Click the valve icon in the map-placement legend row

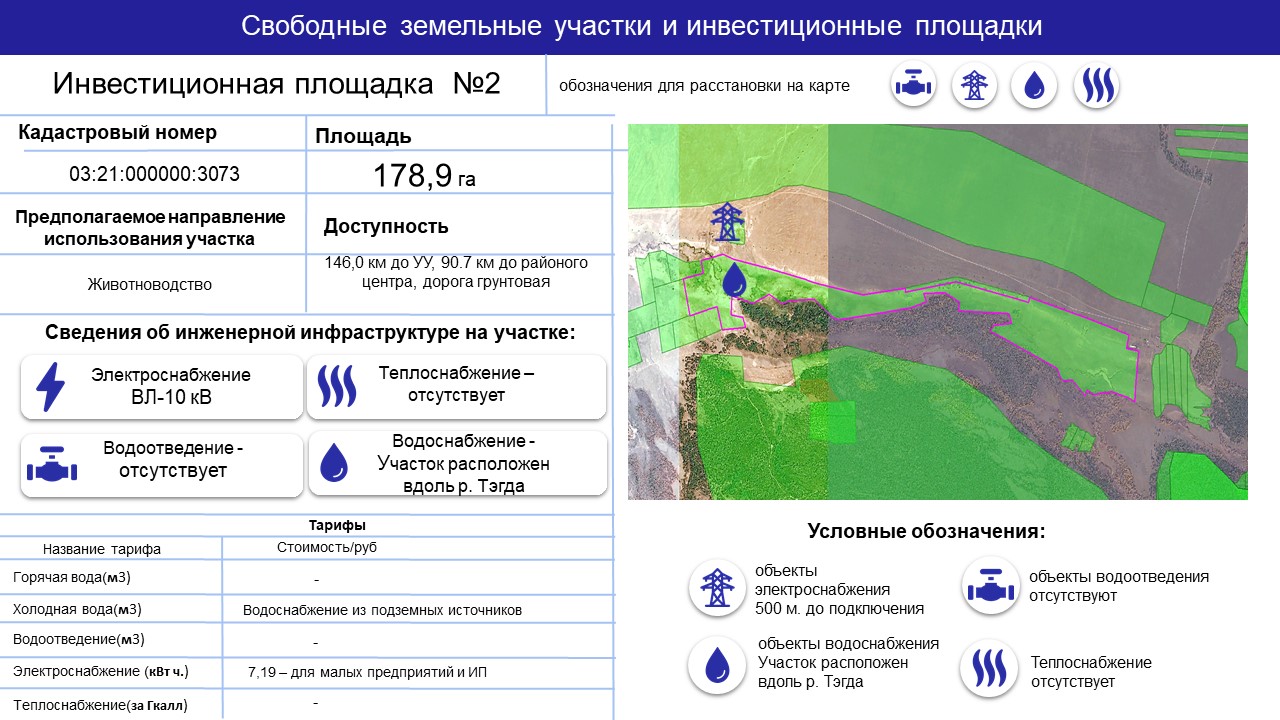pyautogui.click(x=913, y=86)
